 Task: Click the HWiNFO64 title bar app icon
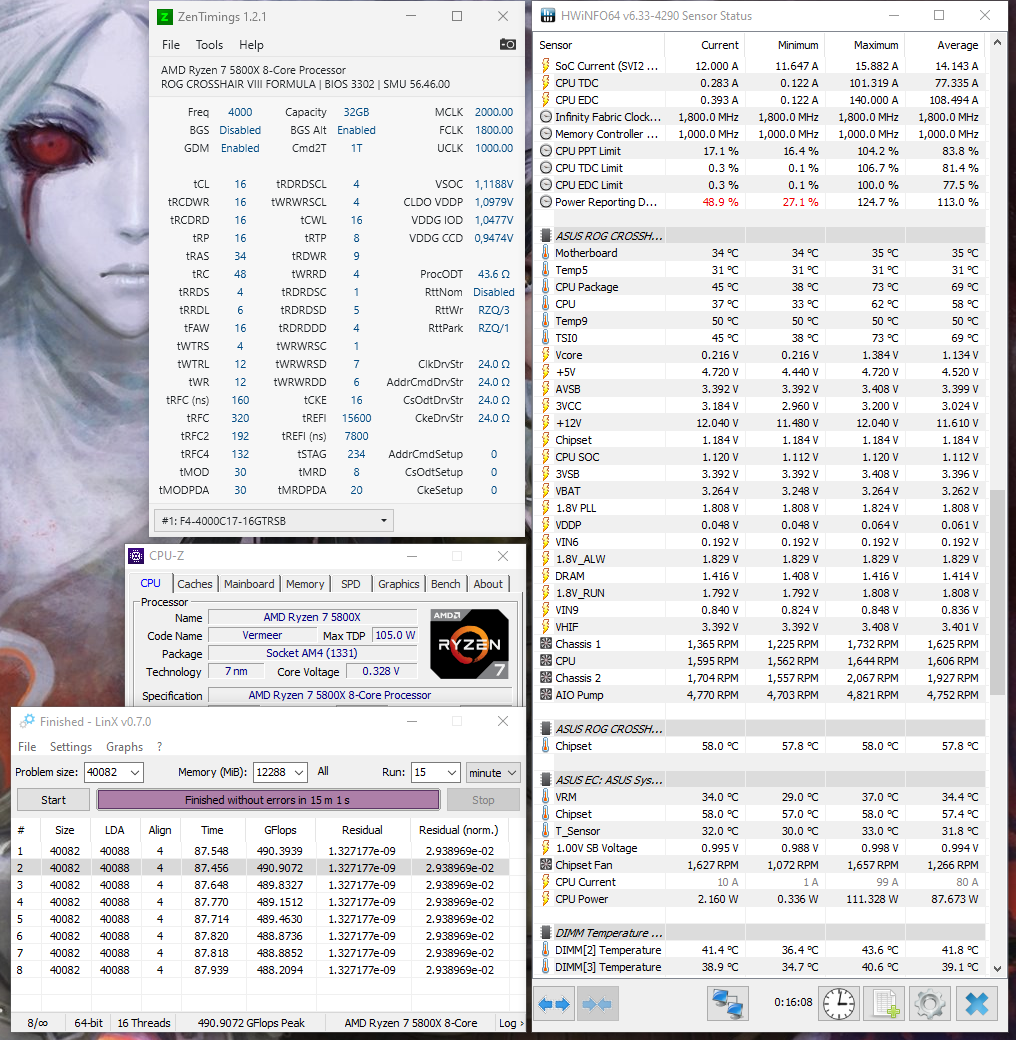548,16
